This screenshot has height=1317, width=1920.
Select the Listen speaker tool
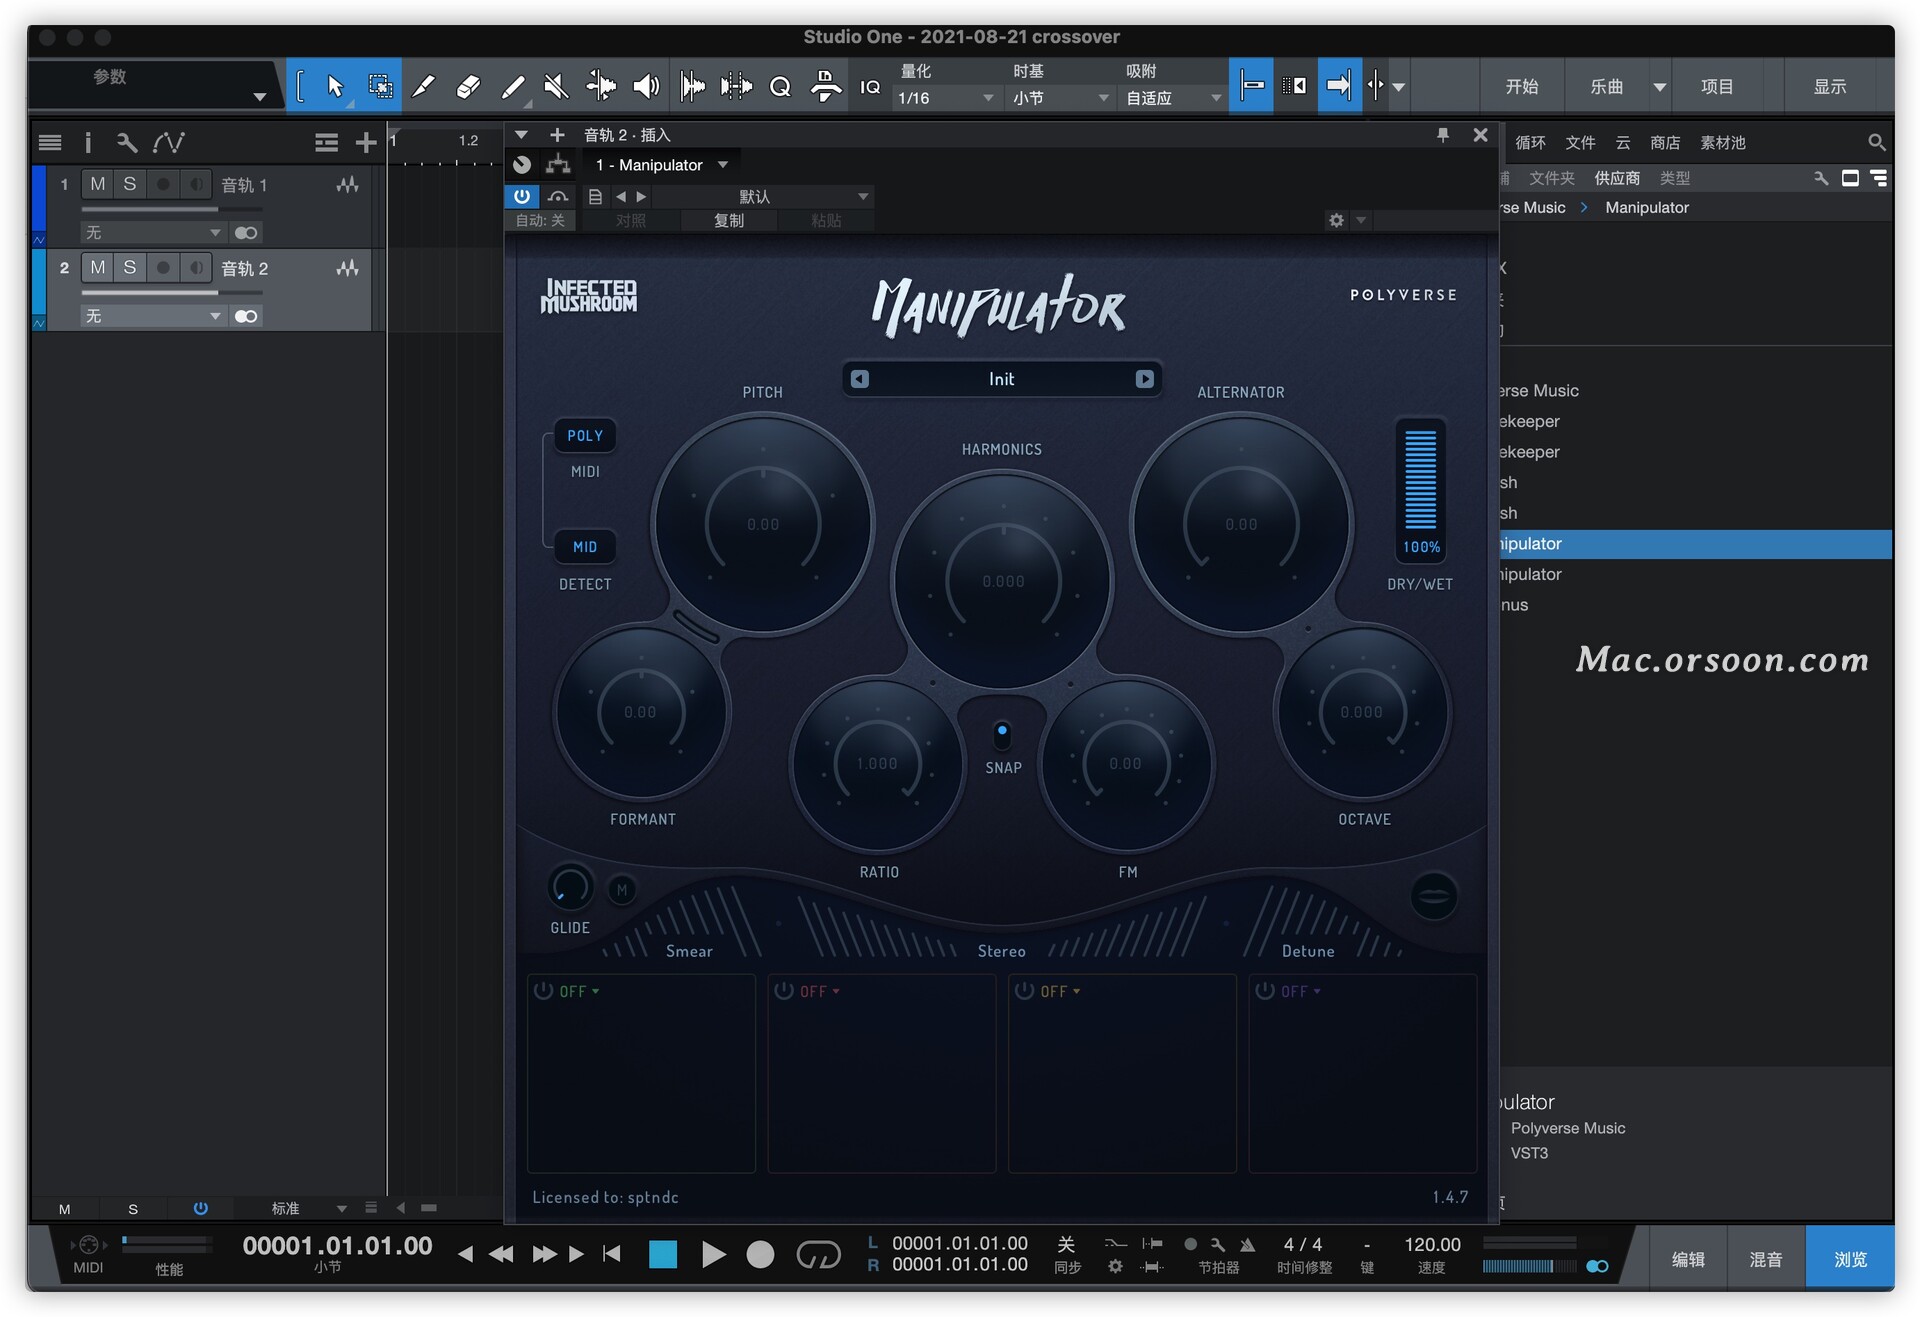(x=646, y=87)
